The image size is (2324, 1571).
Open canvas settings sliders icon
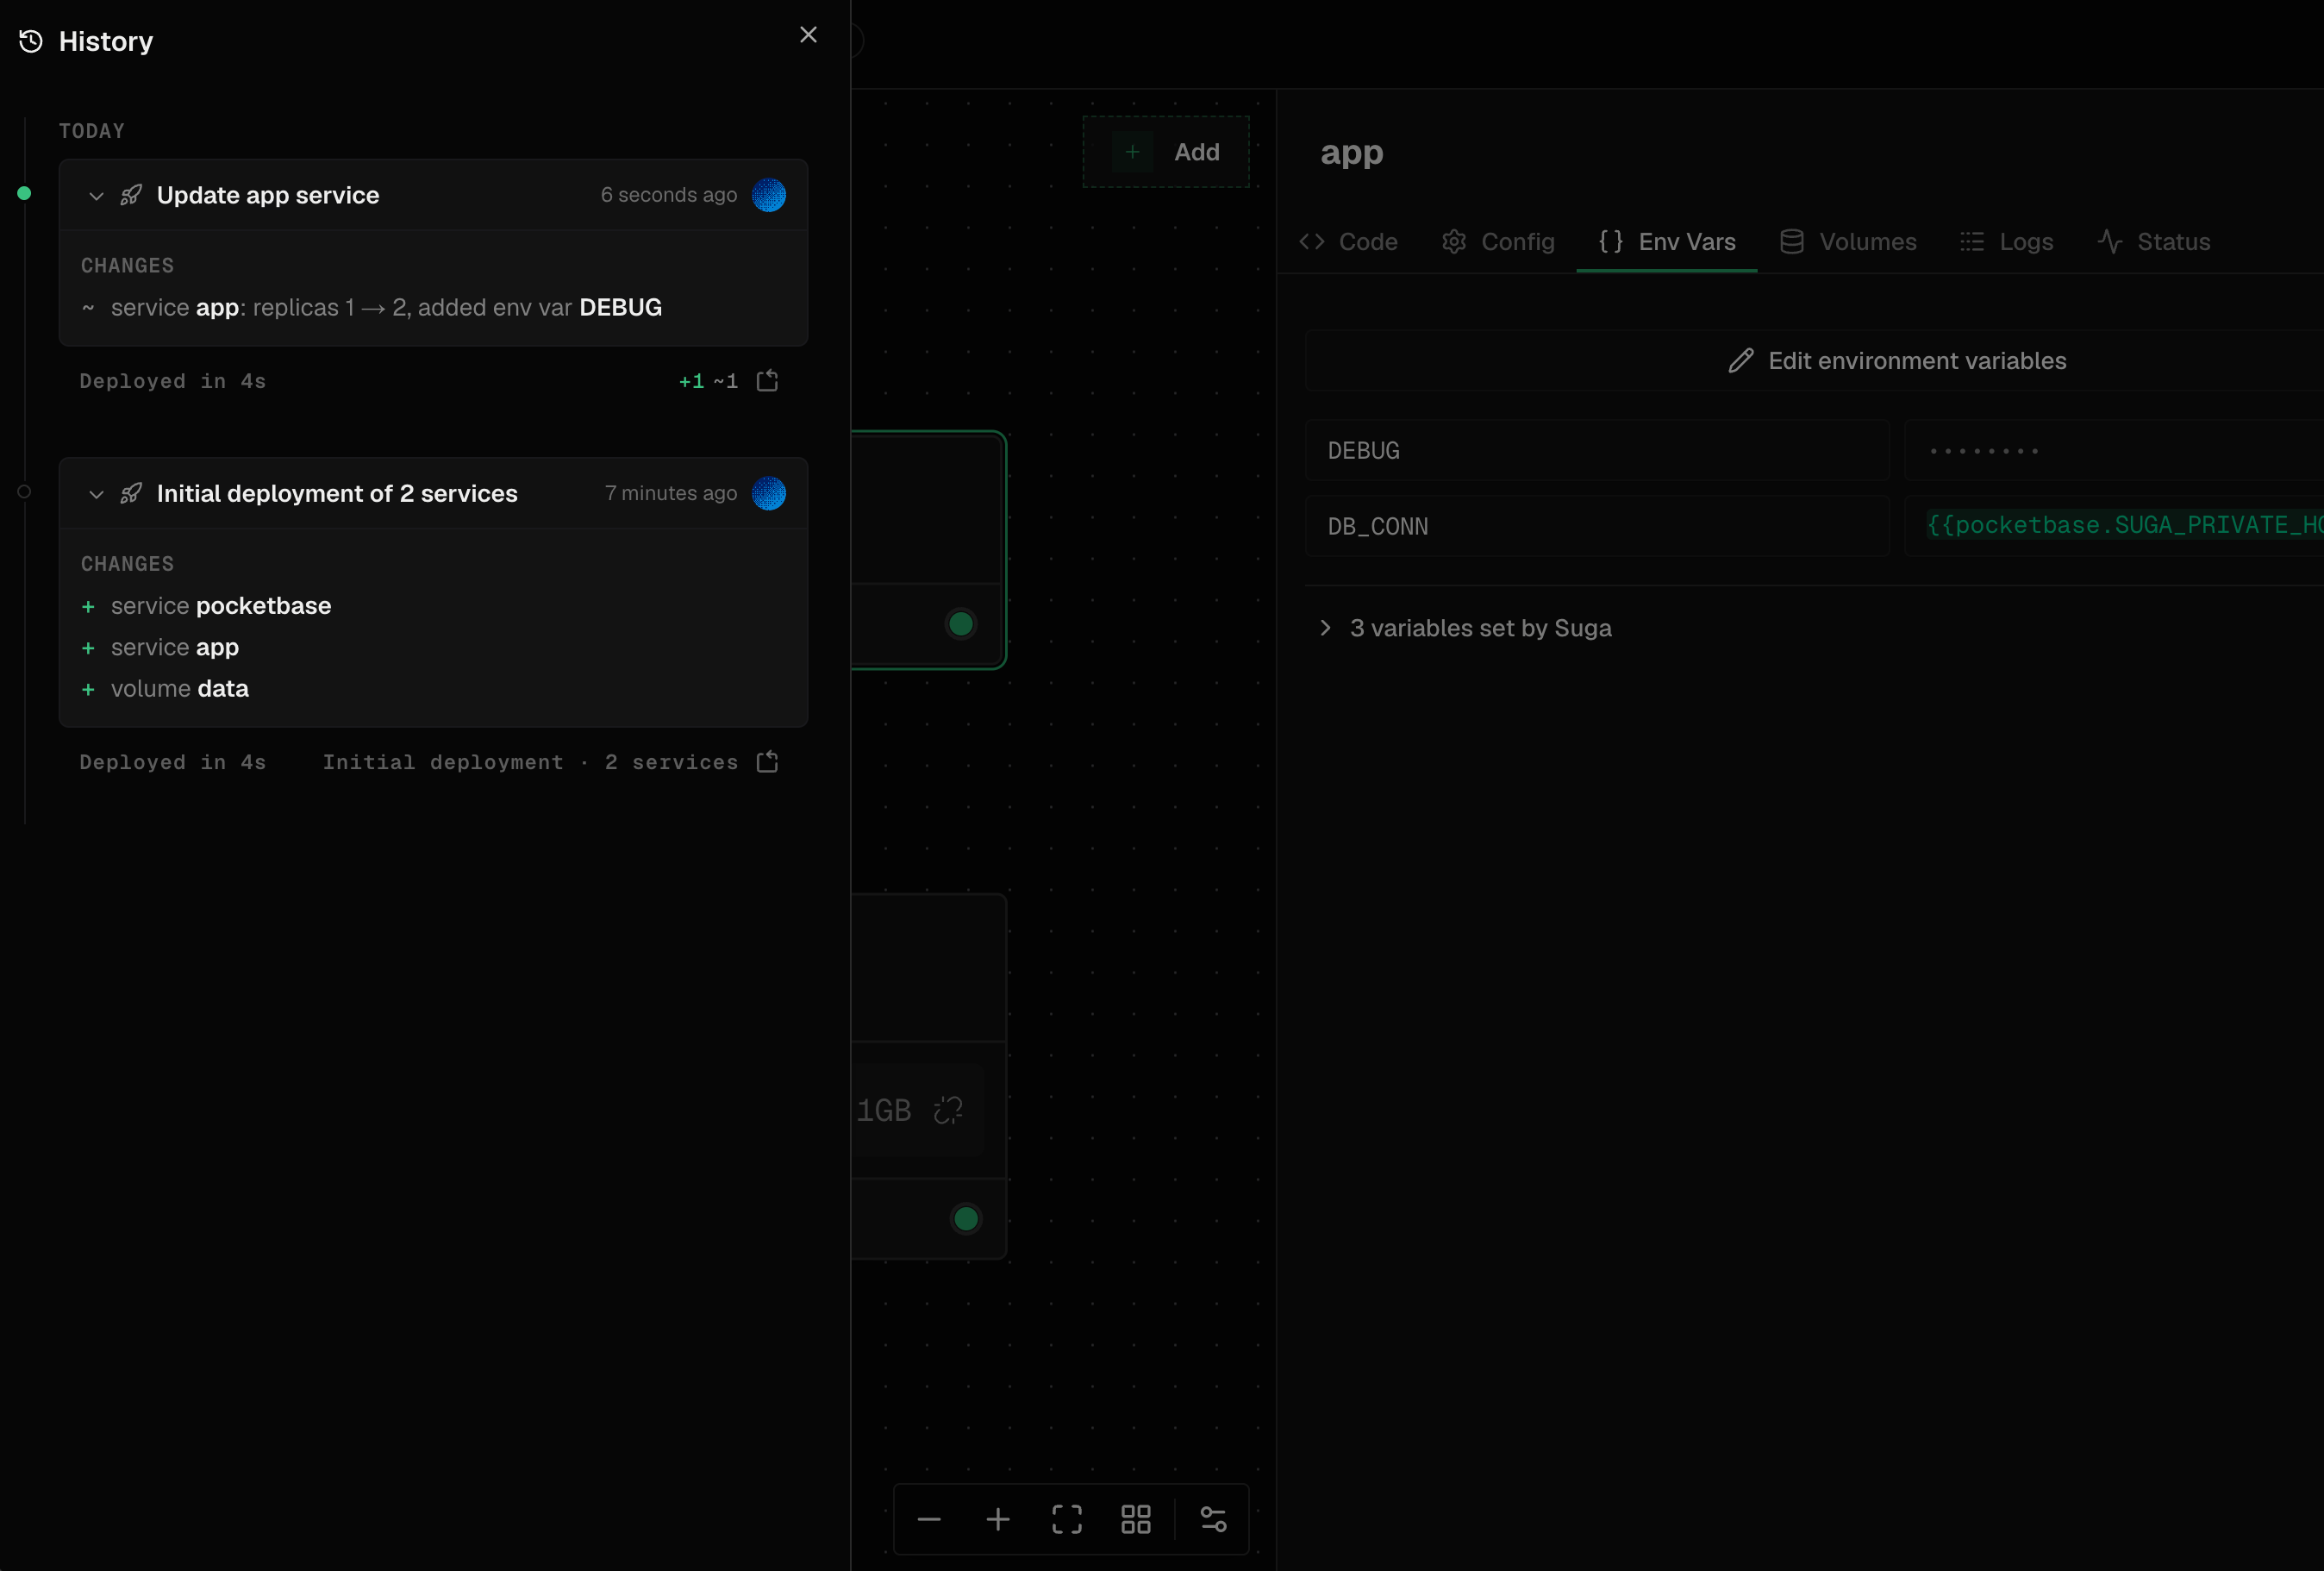pyautogui.click(x=1213, y=1520)
